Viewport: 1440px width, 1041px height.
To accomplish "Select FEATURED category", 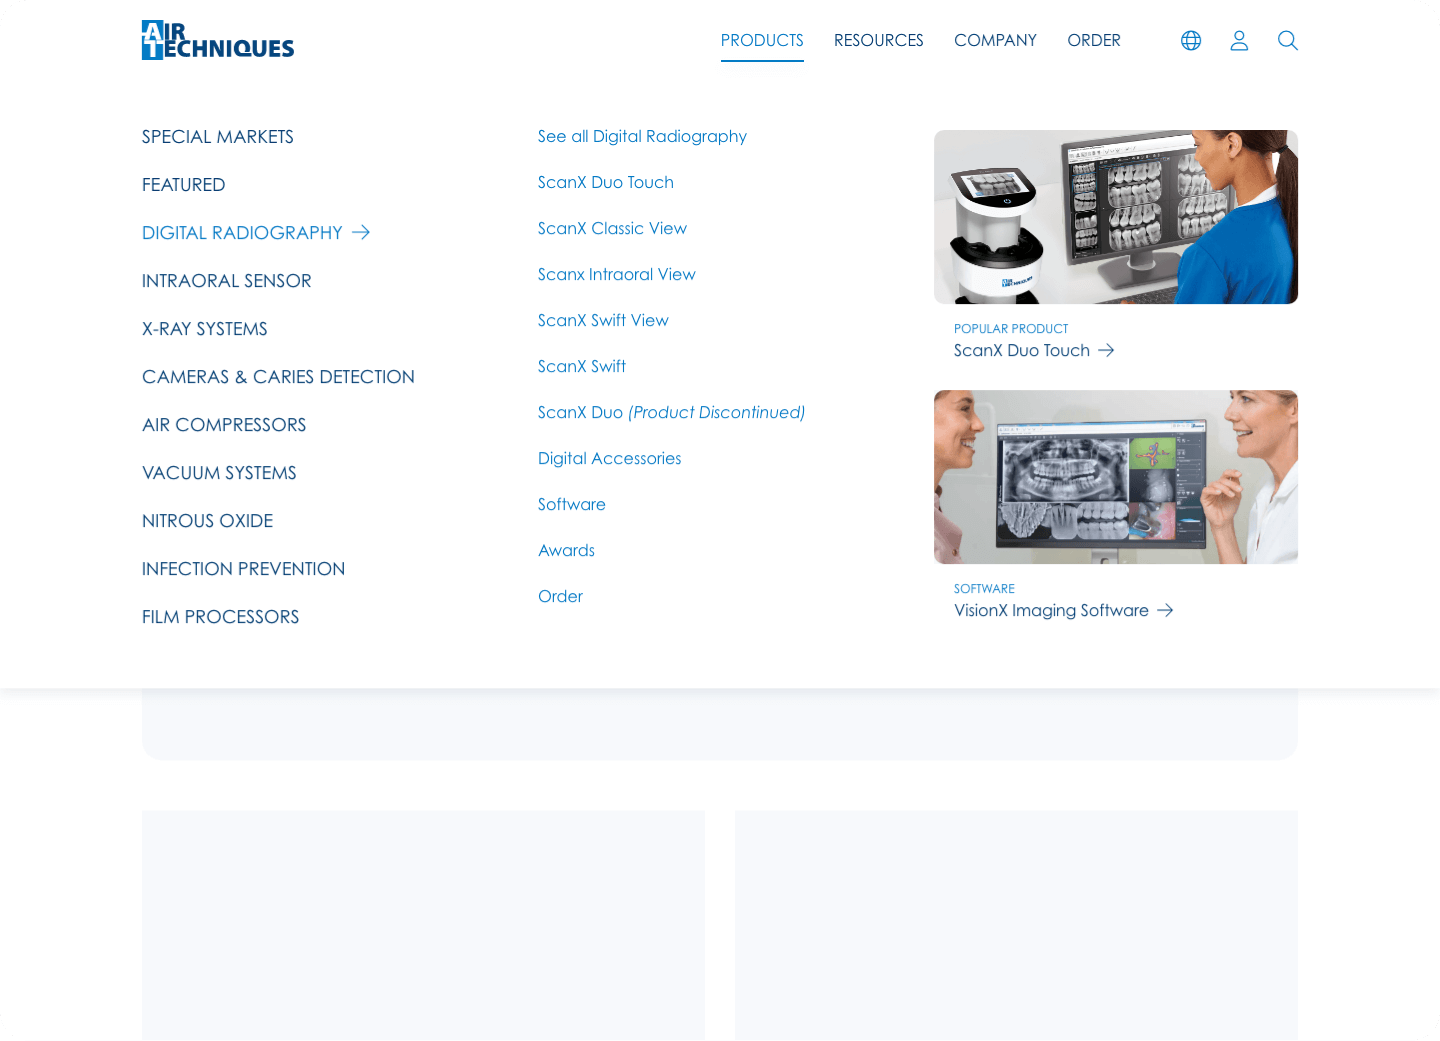I will coord(184,185).
